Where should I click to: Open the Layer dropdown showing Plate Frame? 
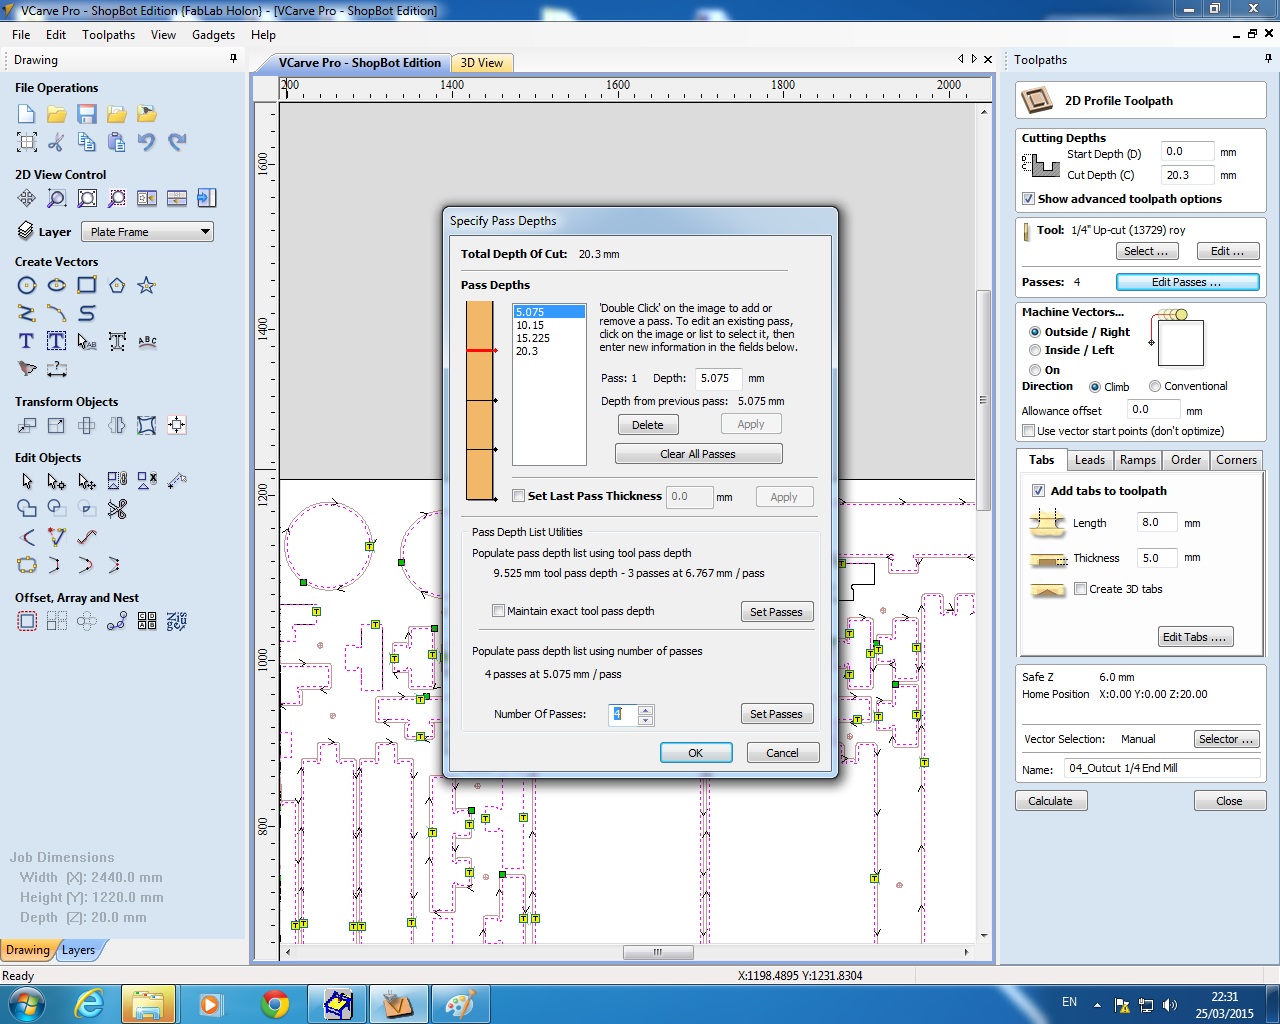tap(147, 232)
